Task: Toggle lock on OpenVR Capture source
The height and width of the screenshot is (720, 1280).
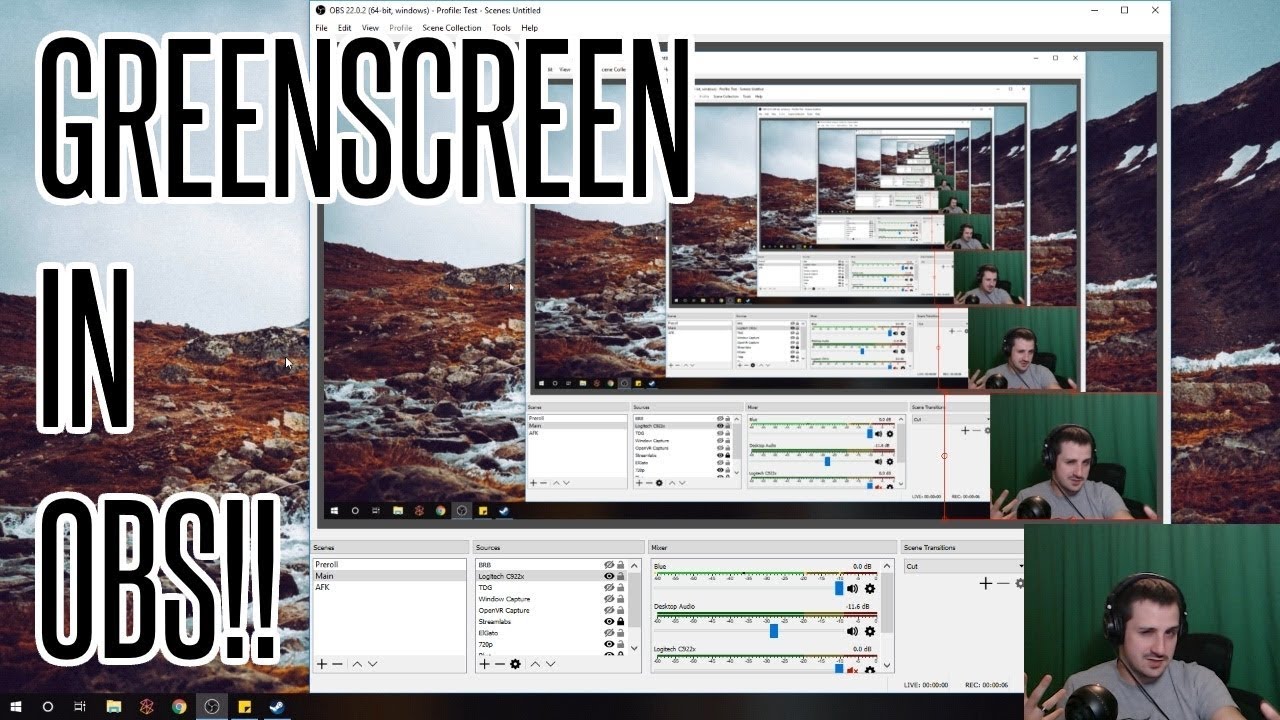Action: (x=620, y=610)
